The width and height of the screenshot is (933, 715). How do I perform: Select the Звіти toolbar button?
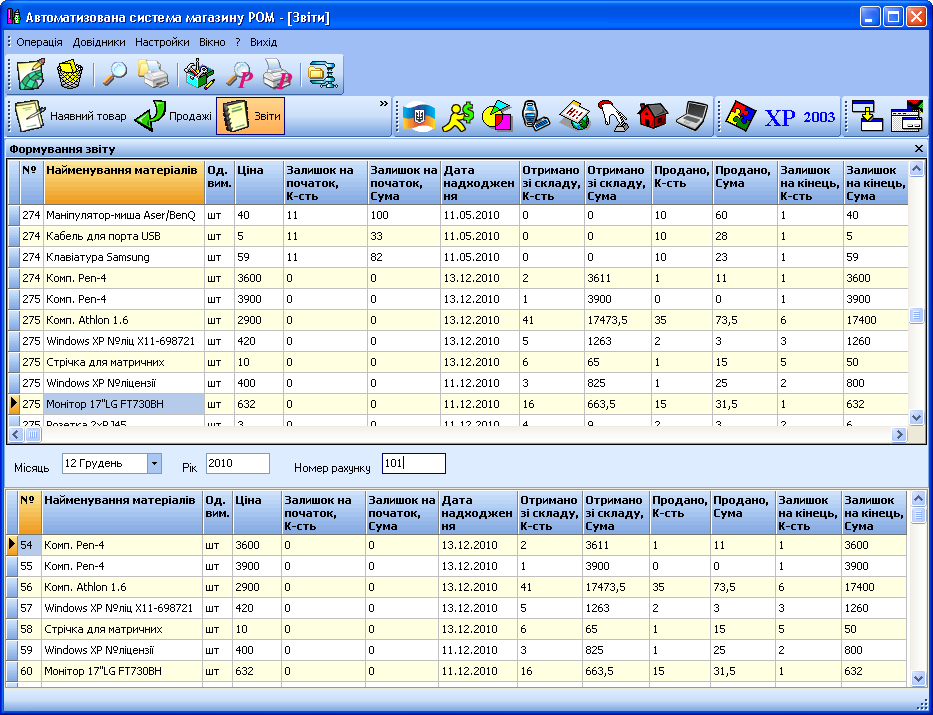pos(250,116)
